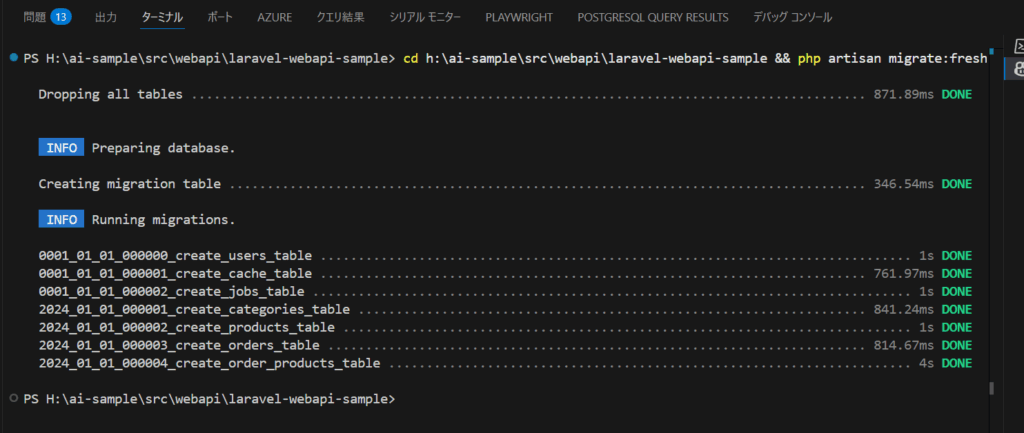
Task: Click the problems count badge 13
Action: 60,18
